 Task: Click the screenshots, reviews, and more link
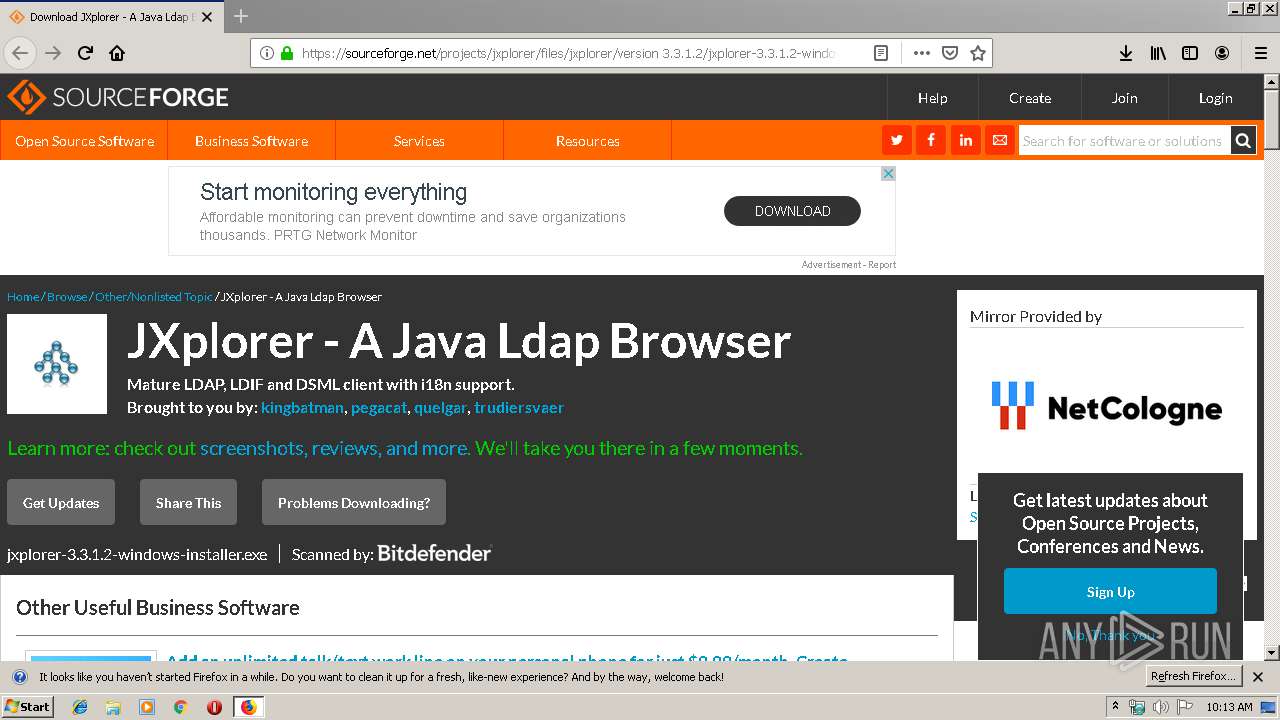click(x=334, y=448)
